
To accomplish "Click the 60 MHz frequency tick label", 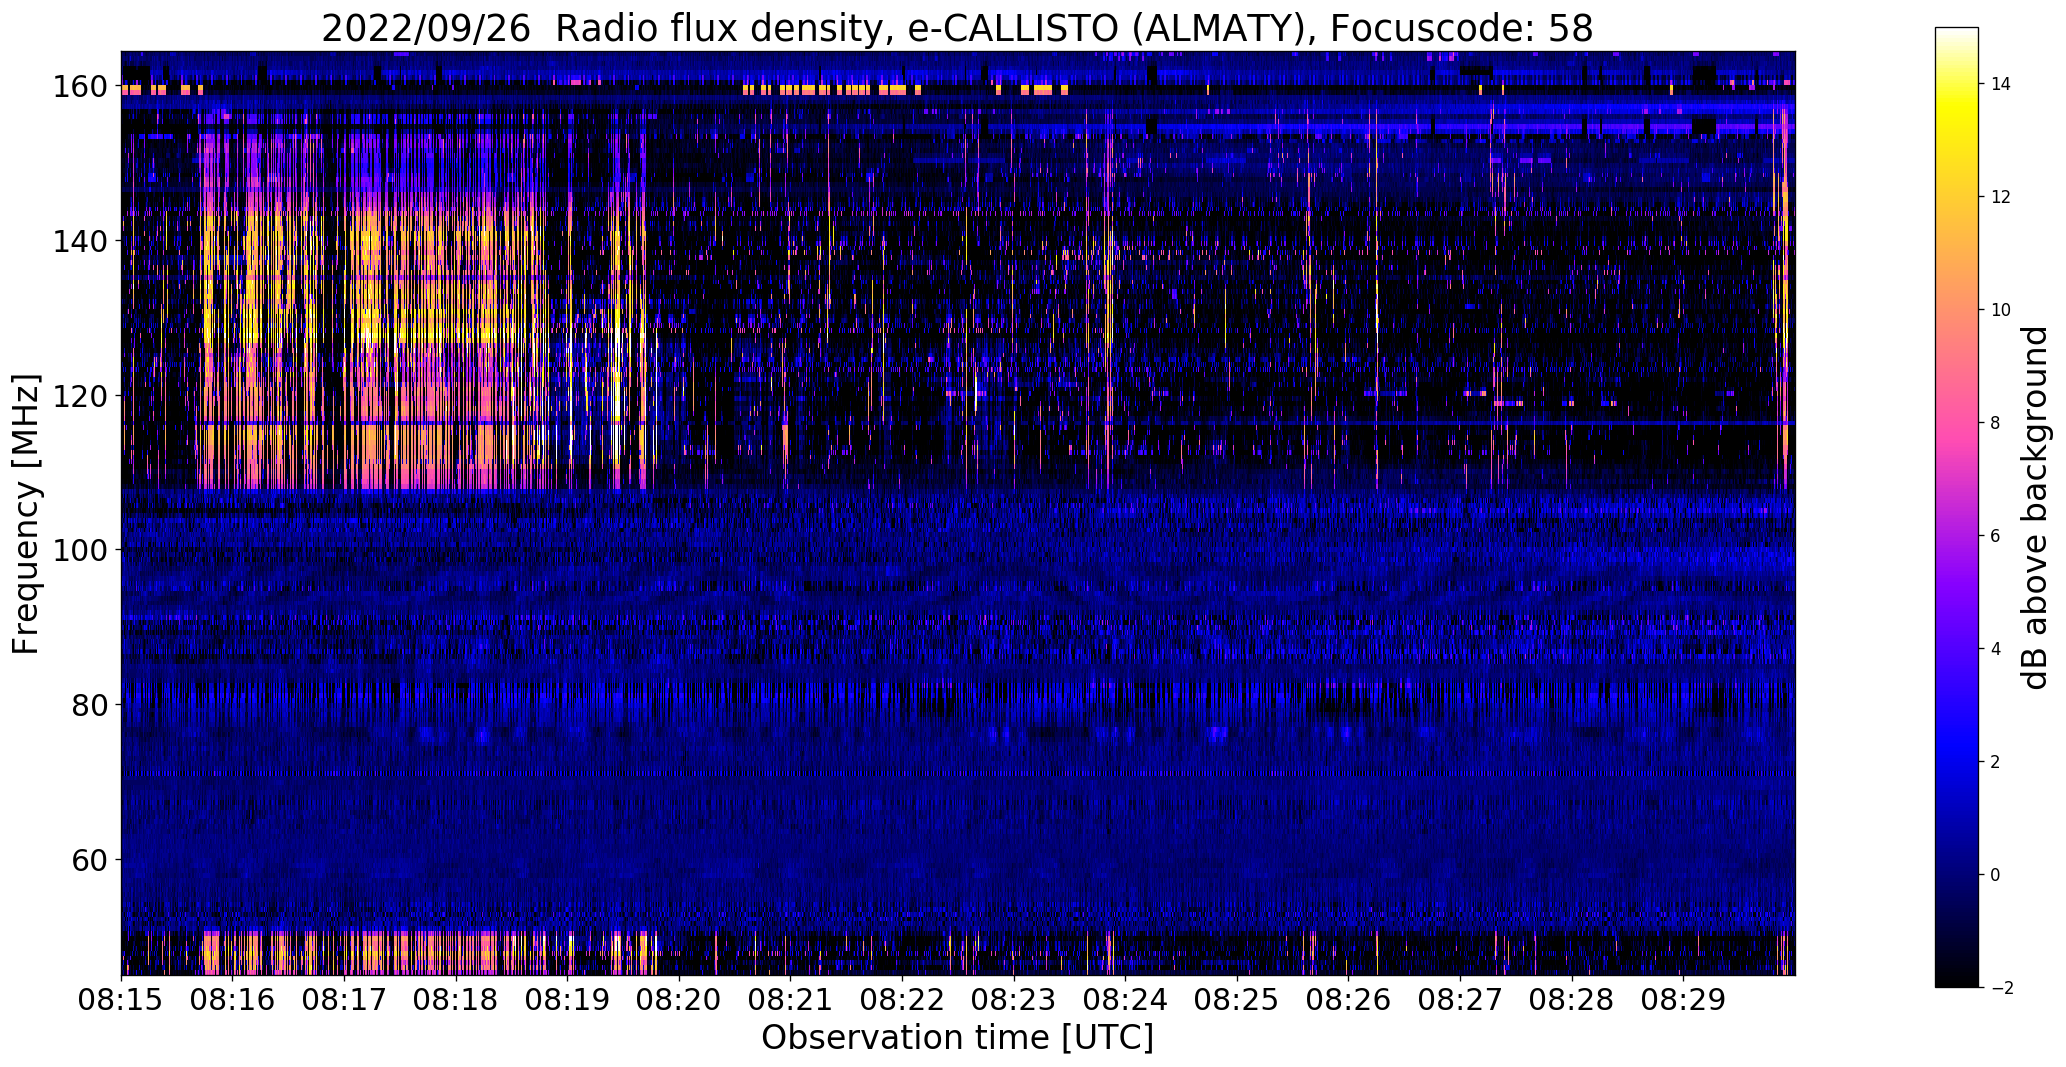I will [x=92, y=859].
